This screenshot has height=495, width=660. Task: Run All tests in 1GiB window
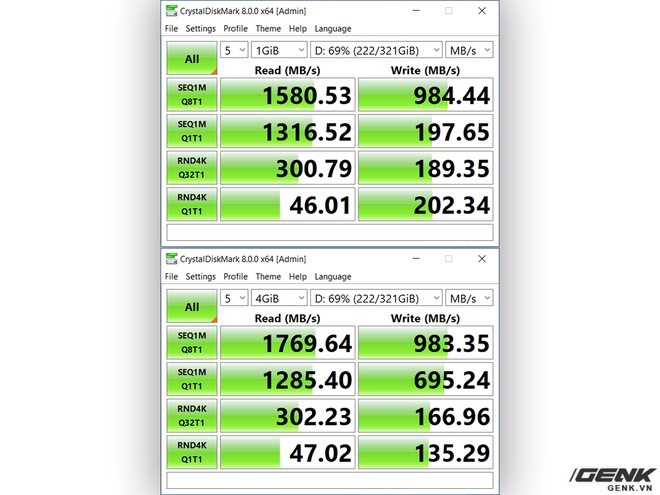pyautogui.click(x=192, y=58)
